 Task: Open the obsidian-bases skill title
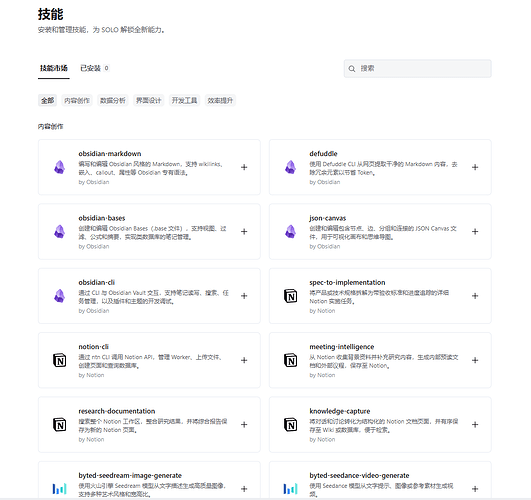[x=102, y=218]
